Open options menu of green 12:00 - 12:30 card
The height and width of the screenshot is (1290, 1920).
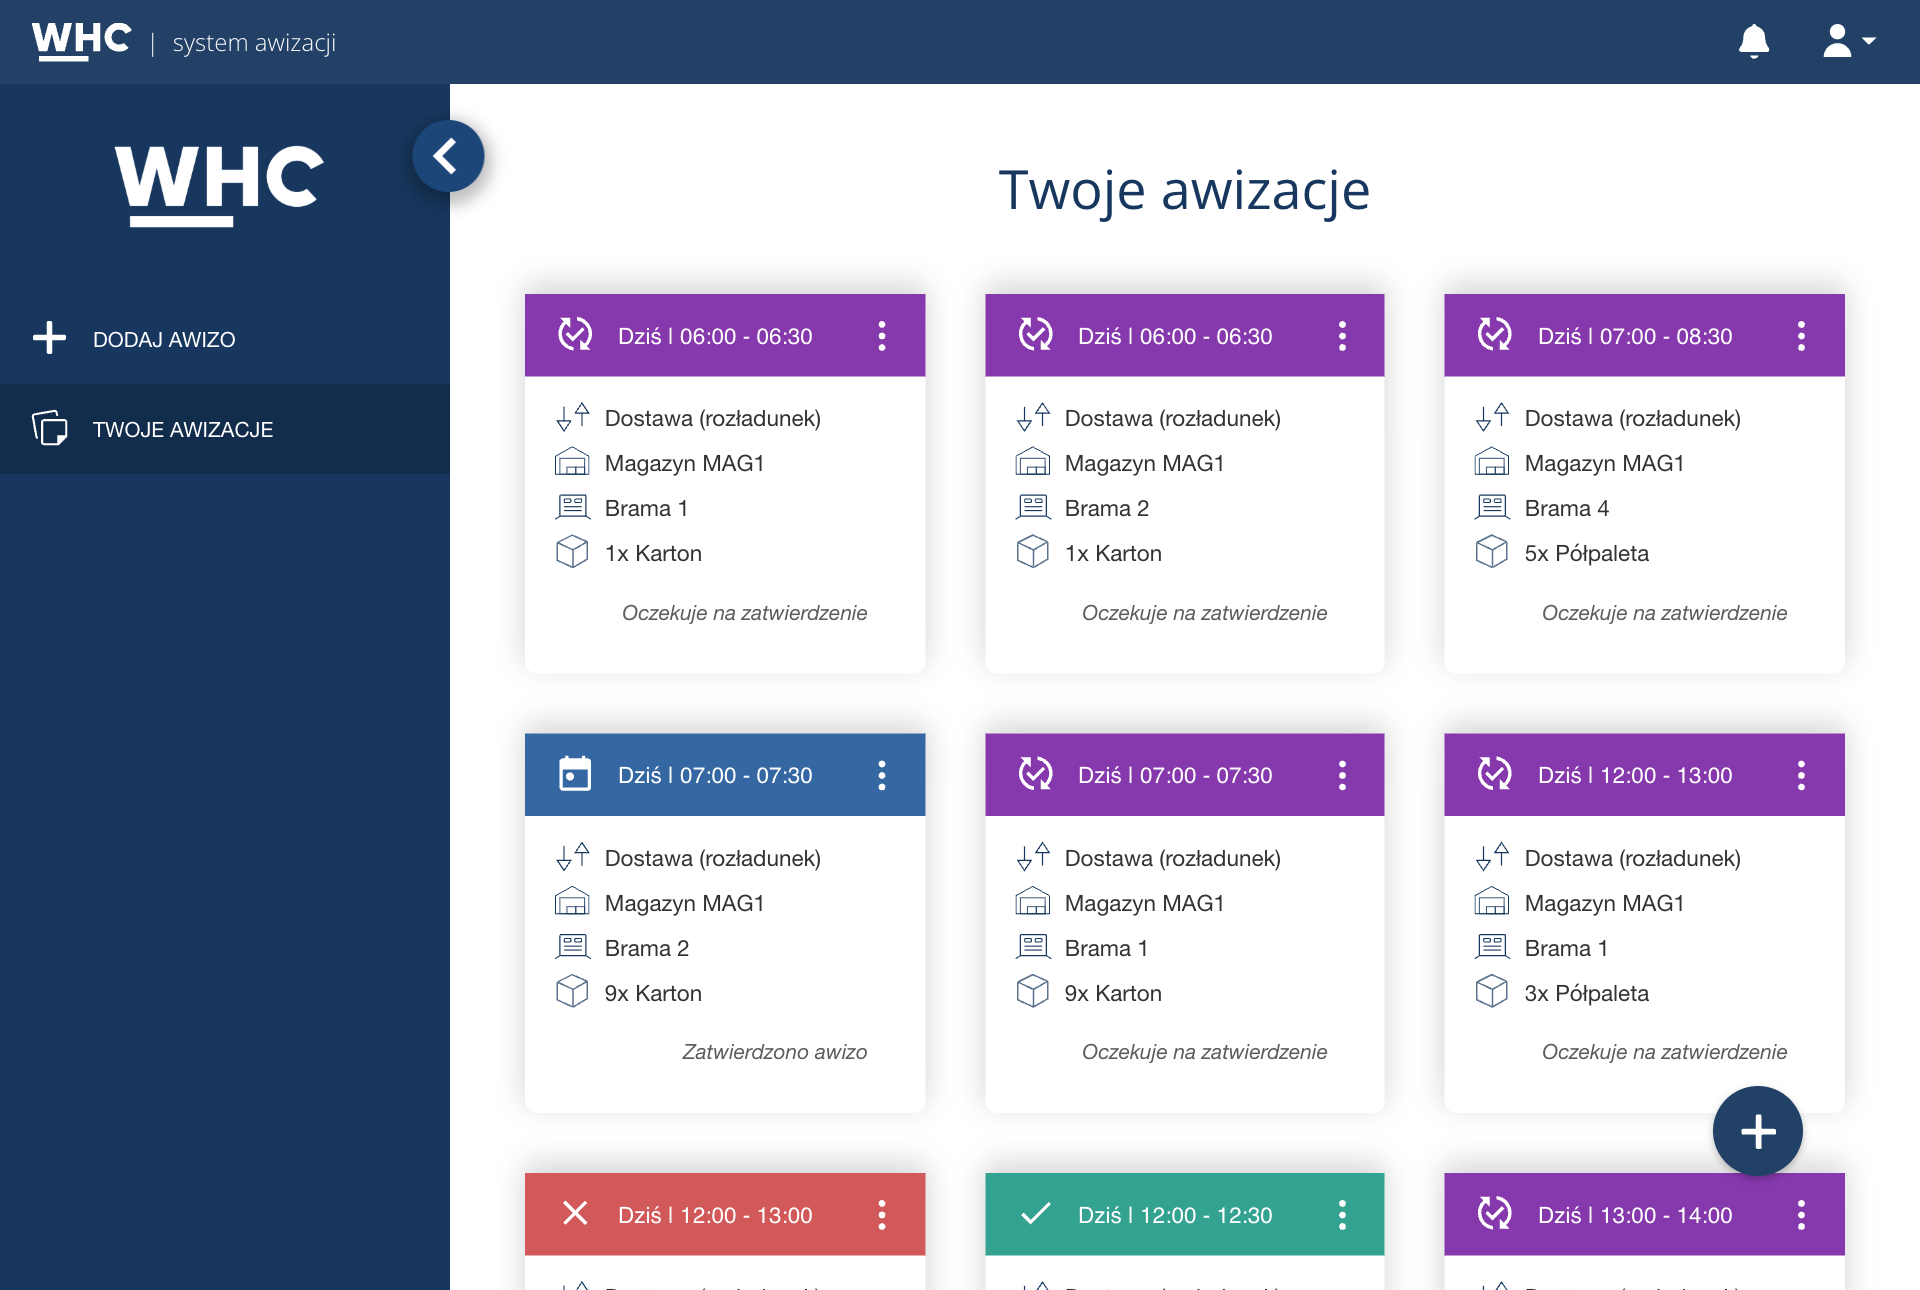coord(1342,1215)
